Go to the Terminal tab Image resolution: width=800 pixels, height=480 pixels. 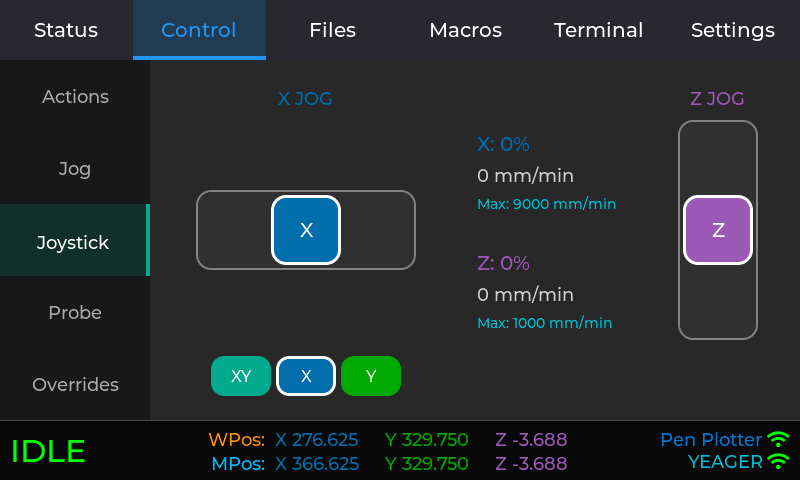[599, 30]
